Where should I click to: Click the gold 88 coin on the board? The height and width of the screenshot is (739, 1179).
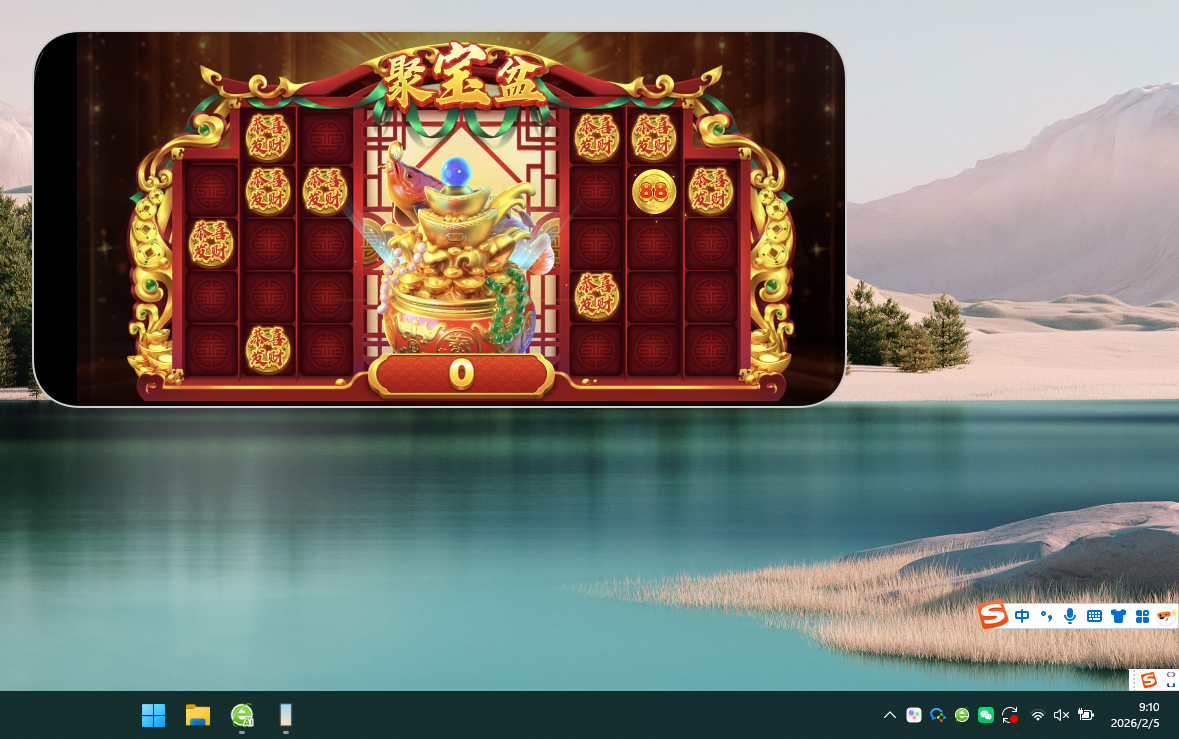[x=654, y=191]
